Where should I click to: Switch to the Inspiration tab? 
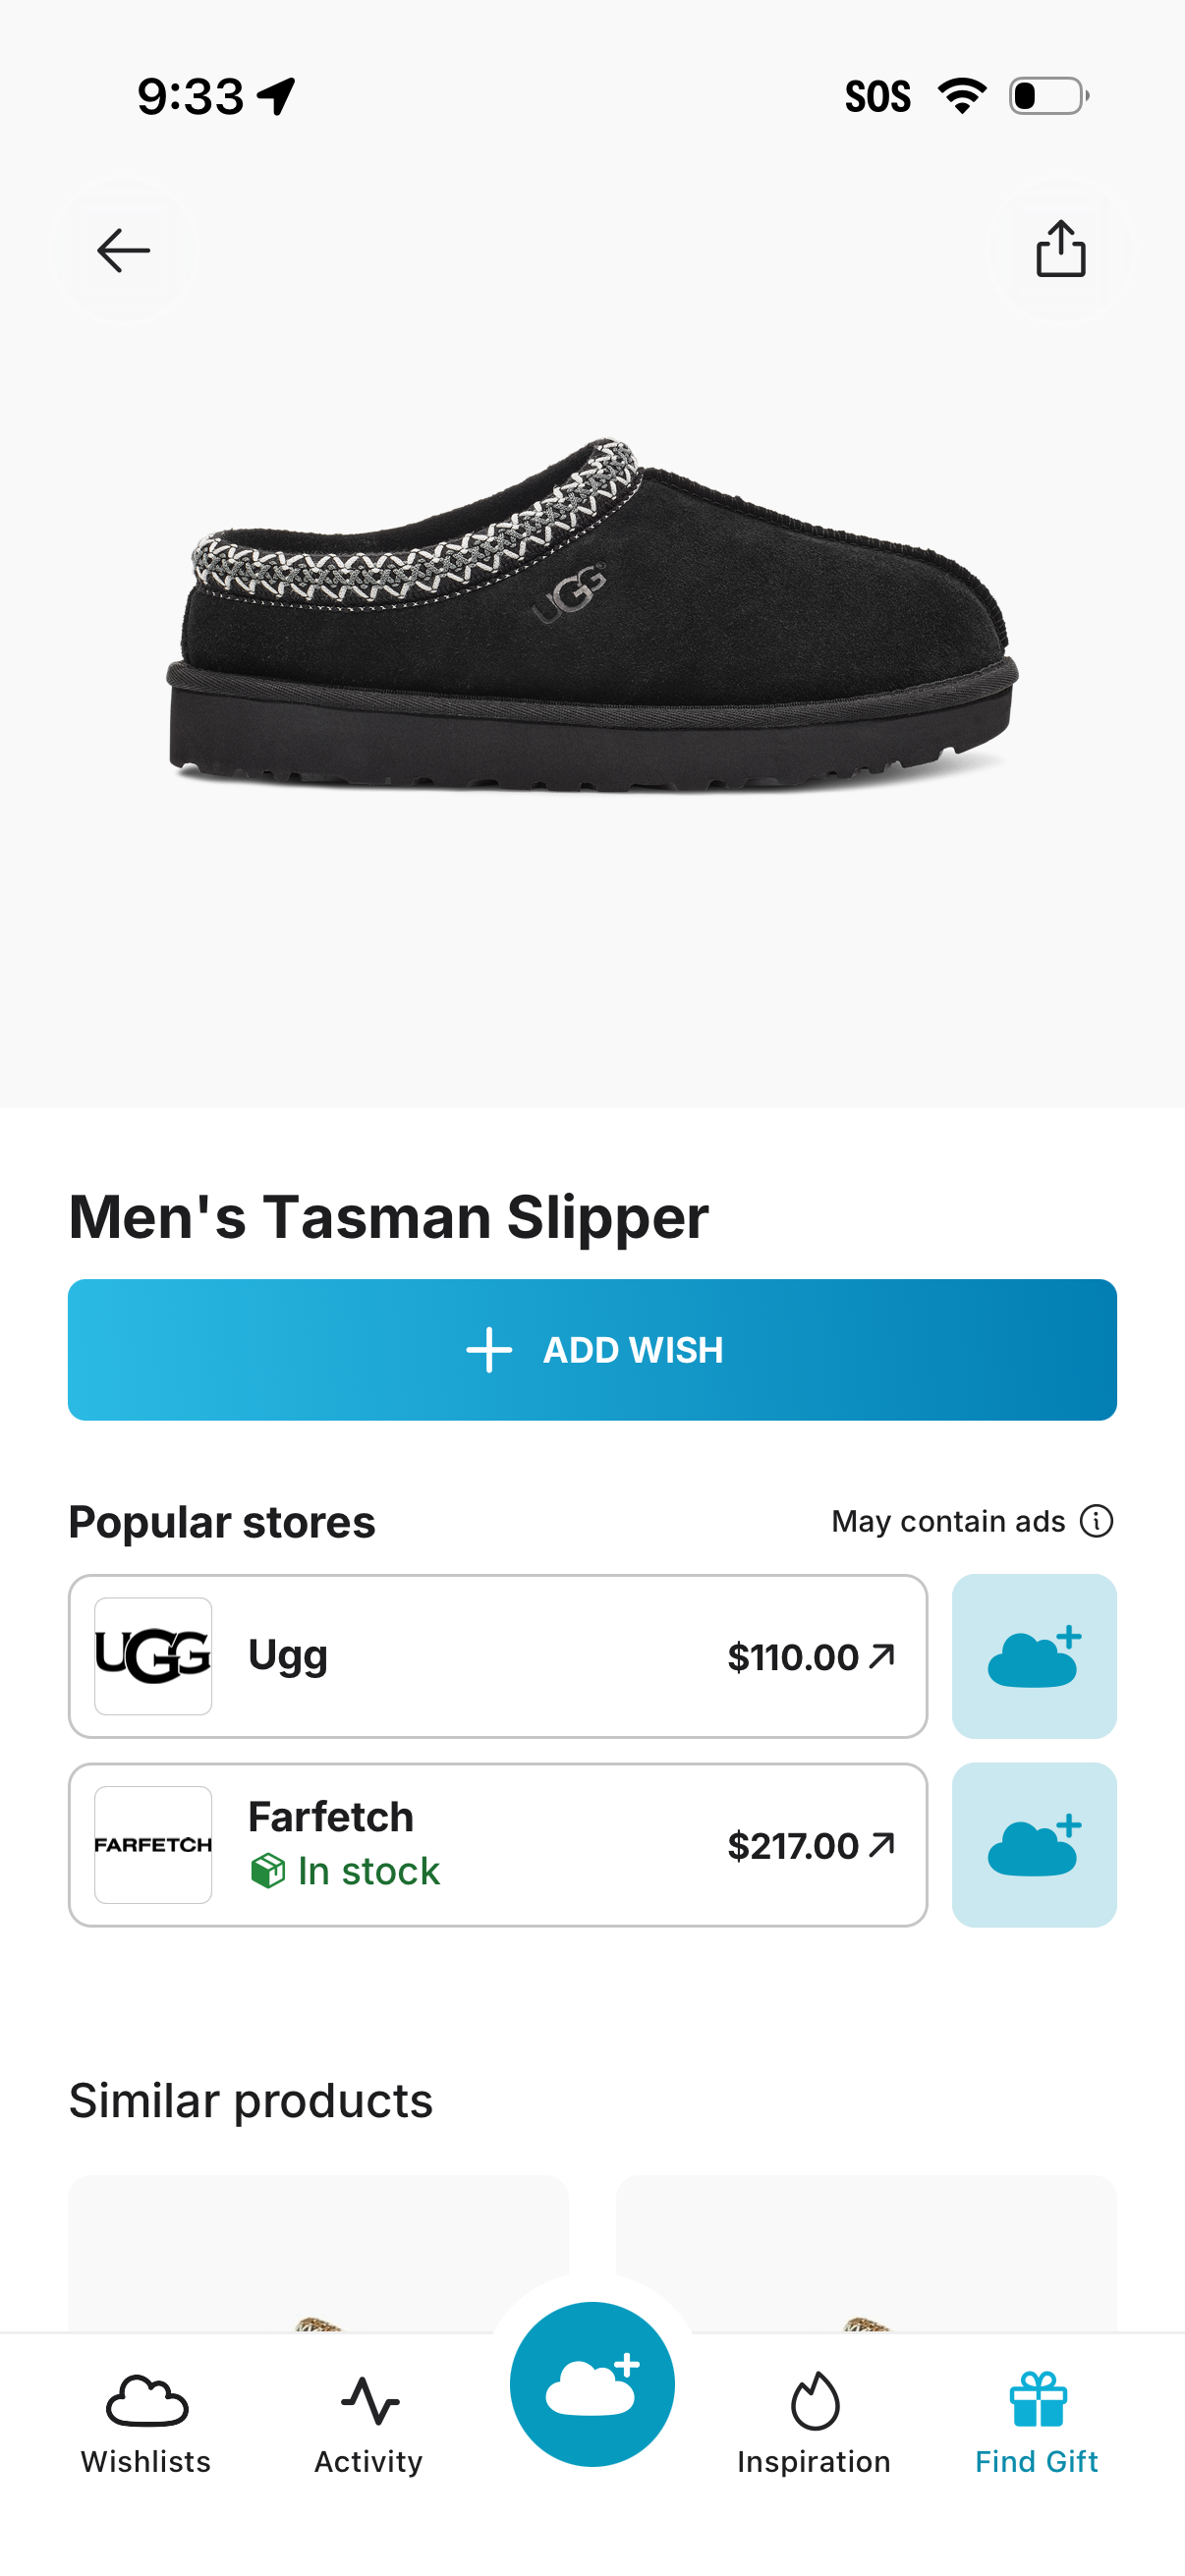(x=813, y=2424)
